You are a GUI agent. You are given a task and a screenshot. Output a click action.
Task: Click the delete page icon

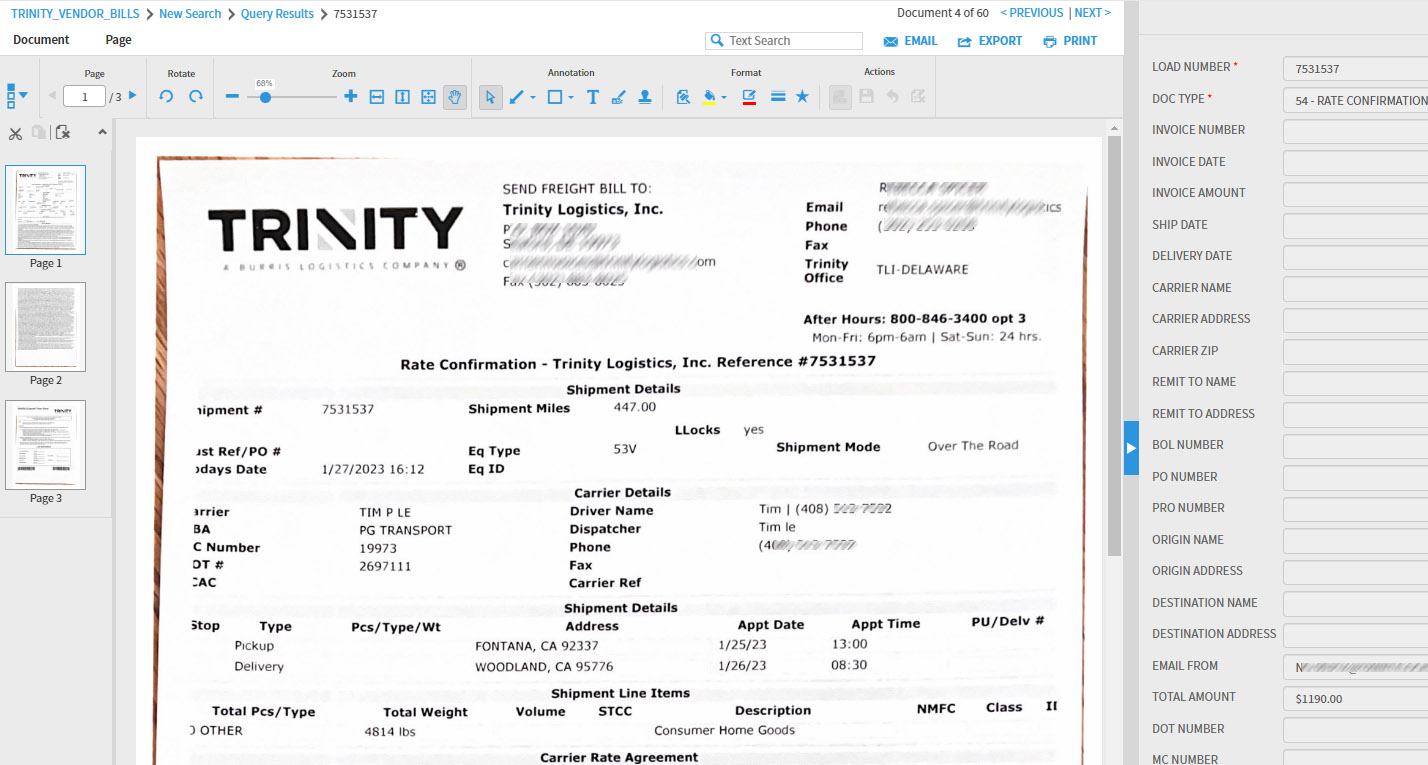63,133
